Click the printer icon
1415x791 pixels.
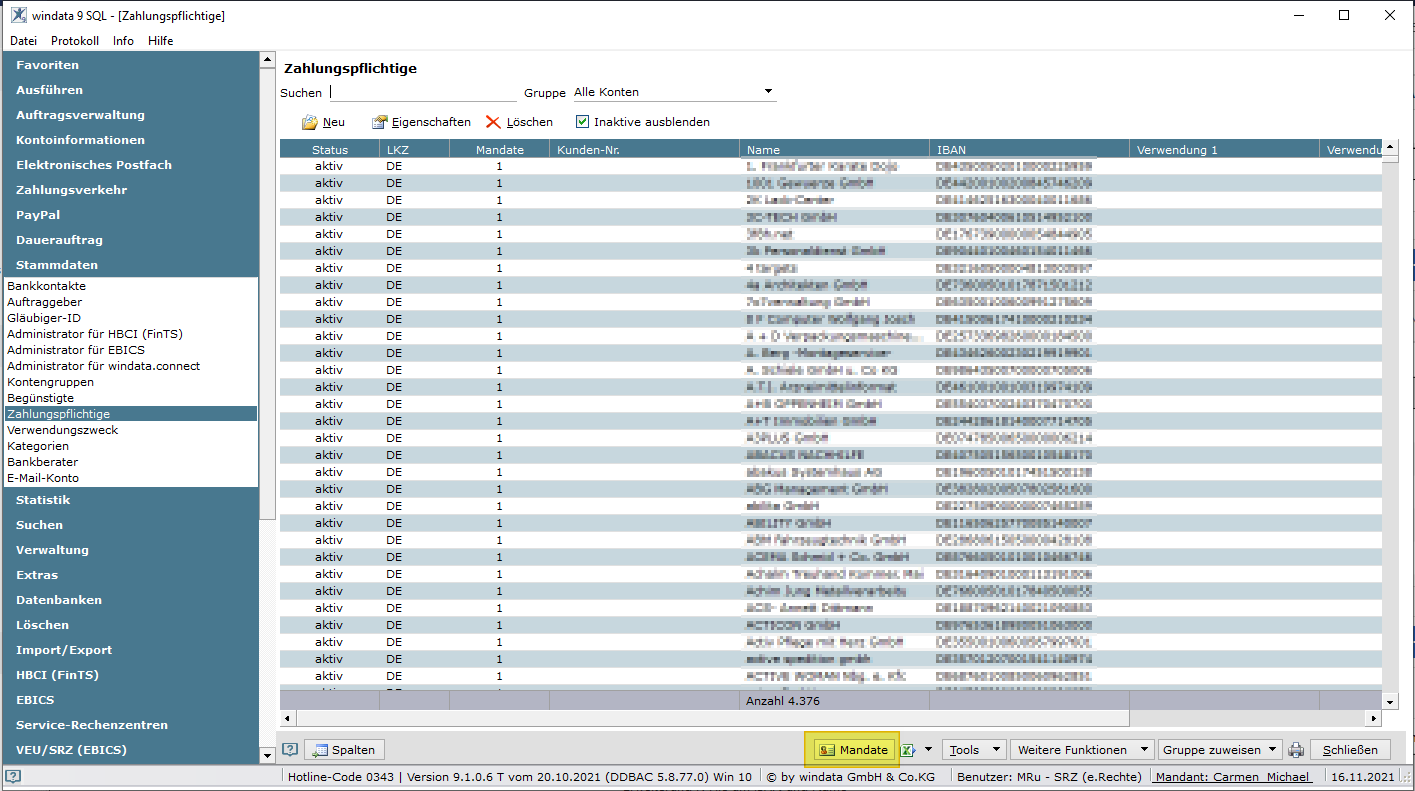[1296, 750]
